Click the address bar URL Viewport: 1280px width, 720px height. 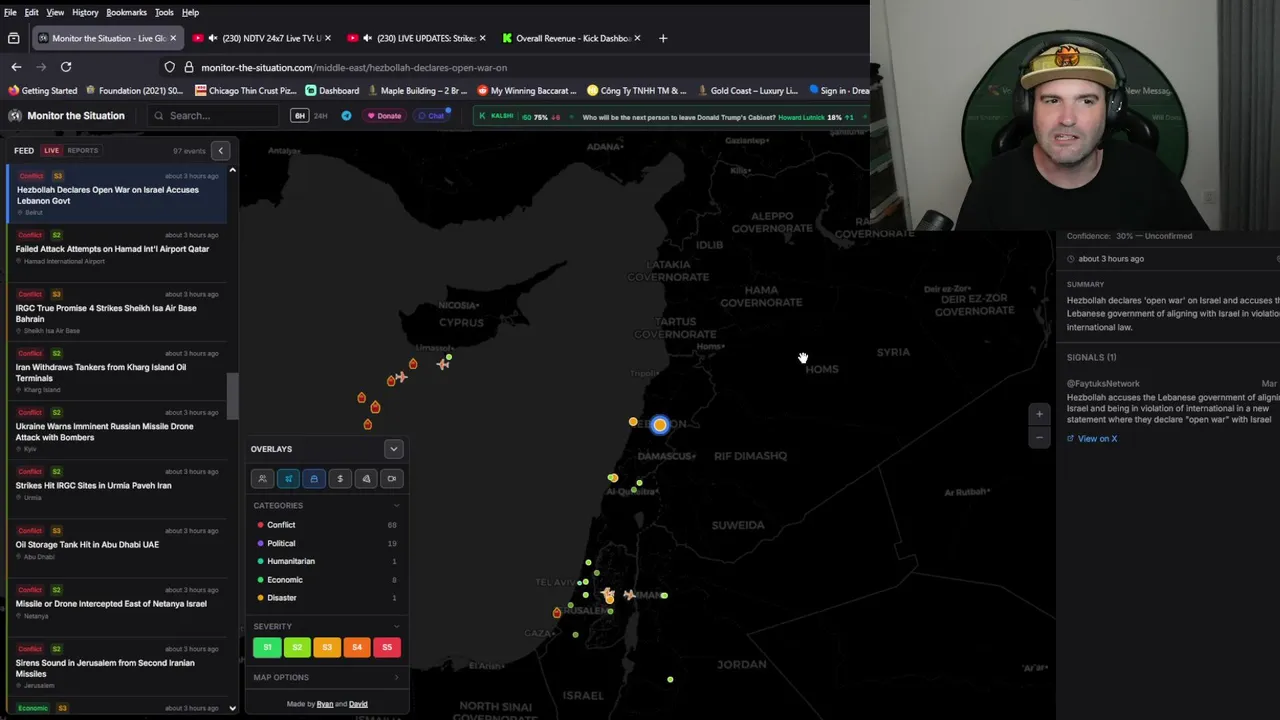point(354,67)
